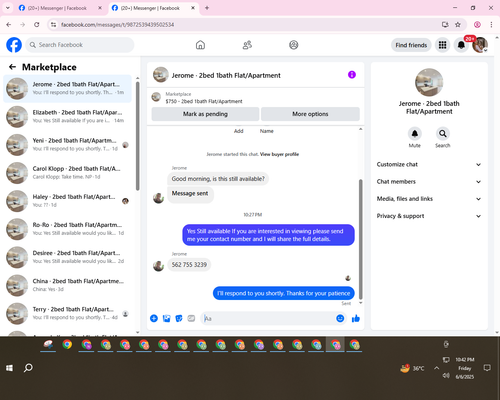Open Haley's 2bed 1bath conversation

point(67,201)
